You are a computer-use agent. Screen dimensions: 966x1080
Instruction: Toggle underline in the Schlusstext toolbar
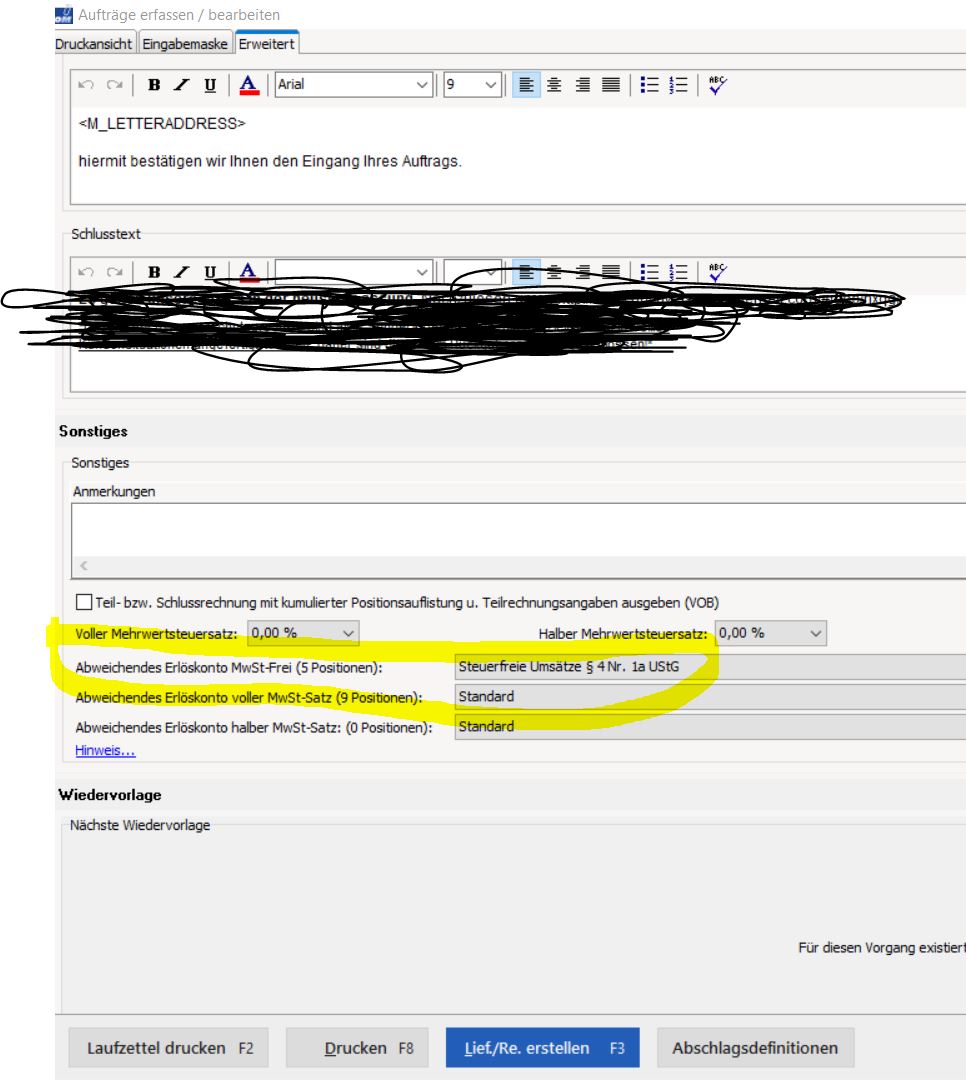pos(210,272)
